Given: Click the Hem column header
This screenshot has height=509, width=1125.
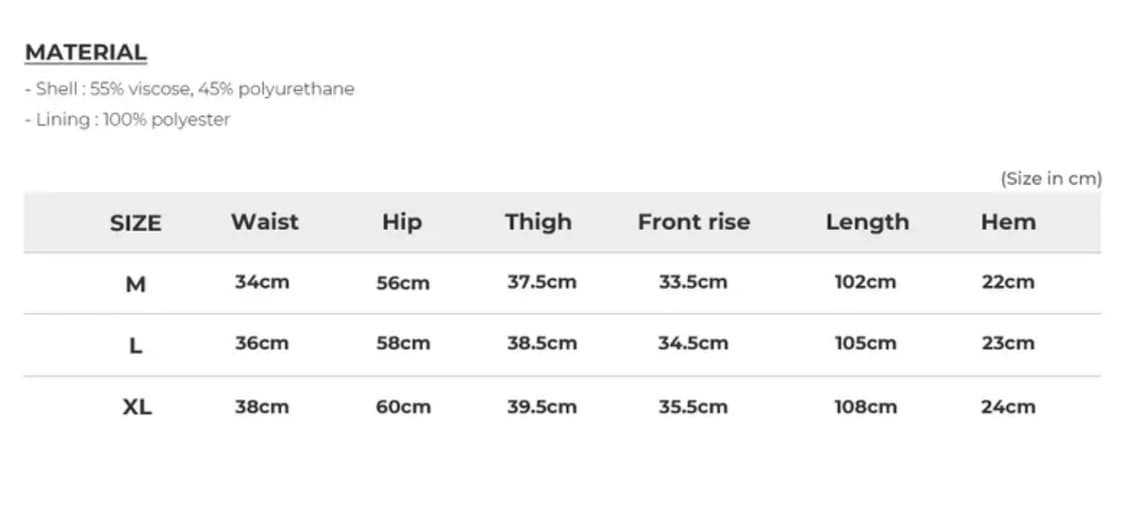Looking at the screenshot, I should (x=1008, y=222).
